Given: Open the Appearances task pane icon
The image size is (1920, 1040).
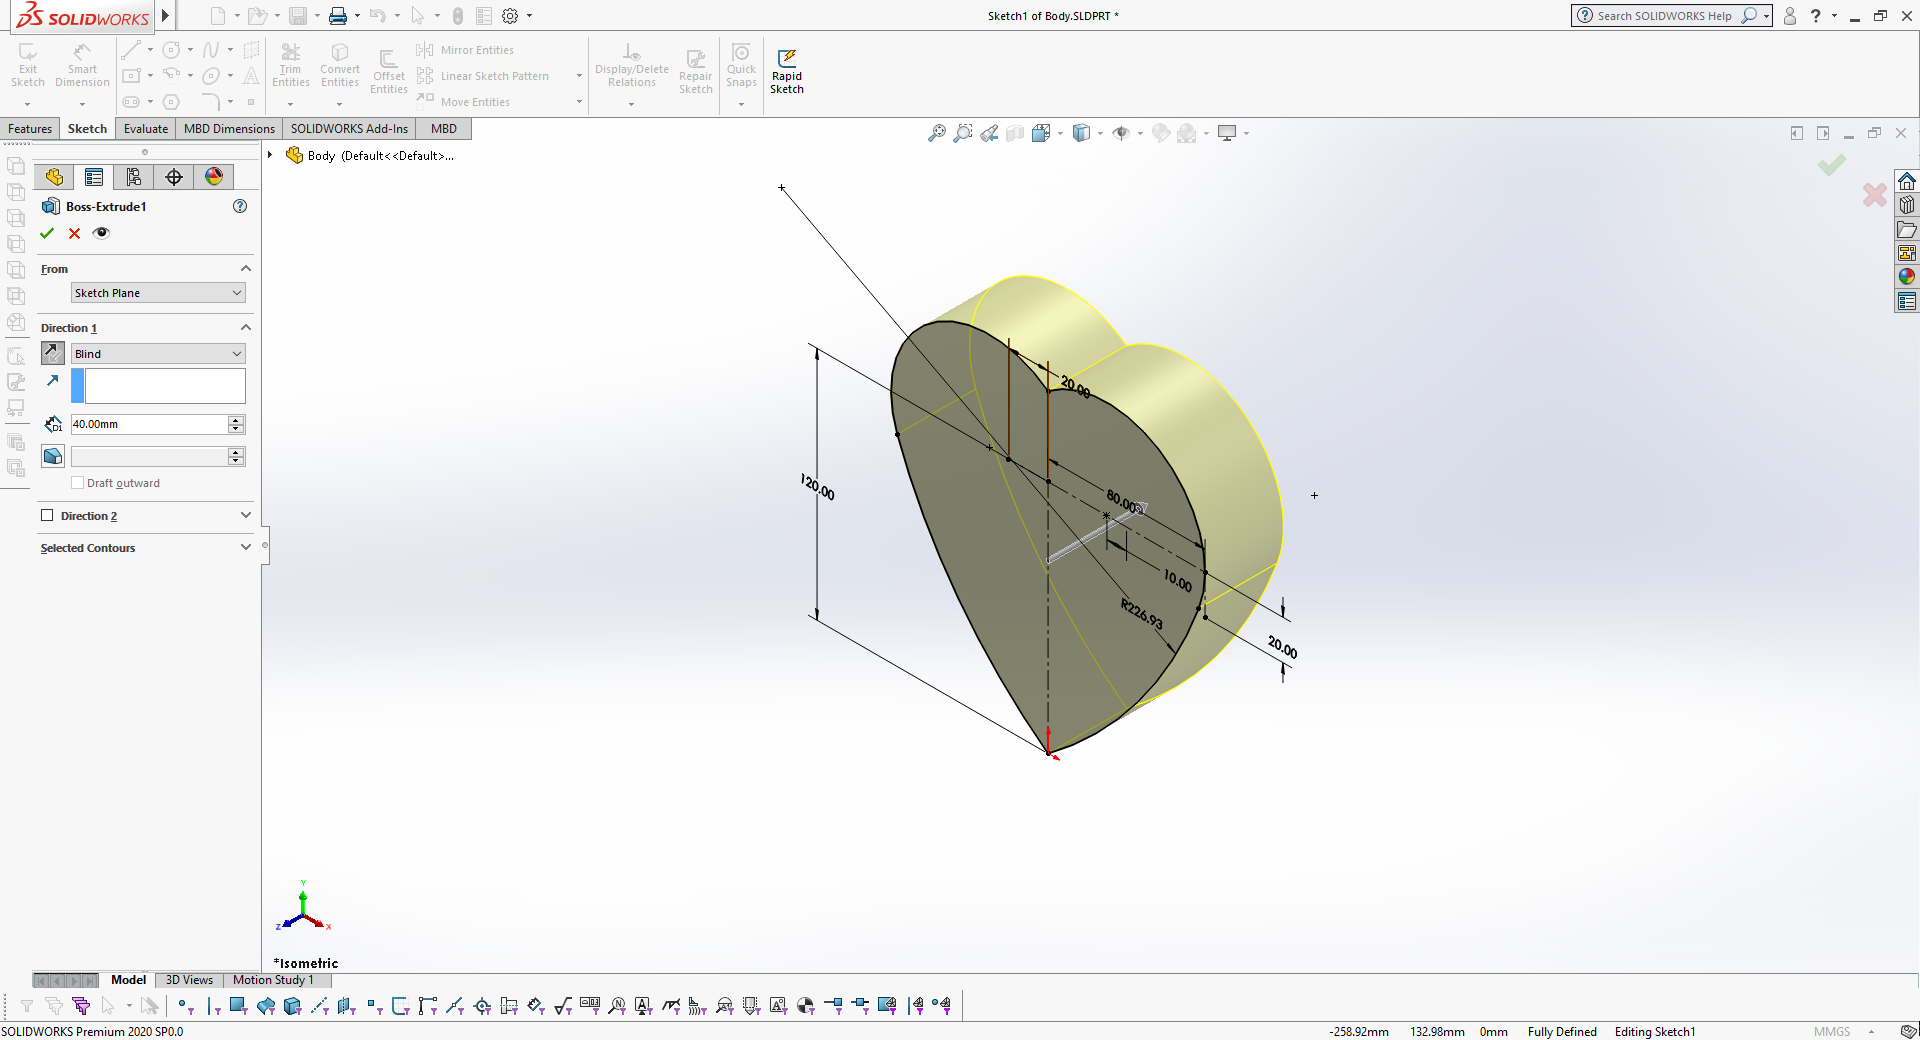Looking at the screenshot, I should [1907, 277].
